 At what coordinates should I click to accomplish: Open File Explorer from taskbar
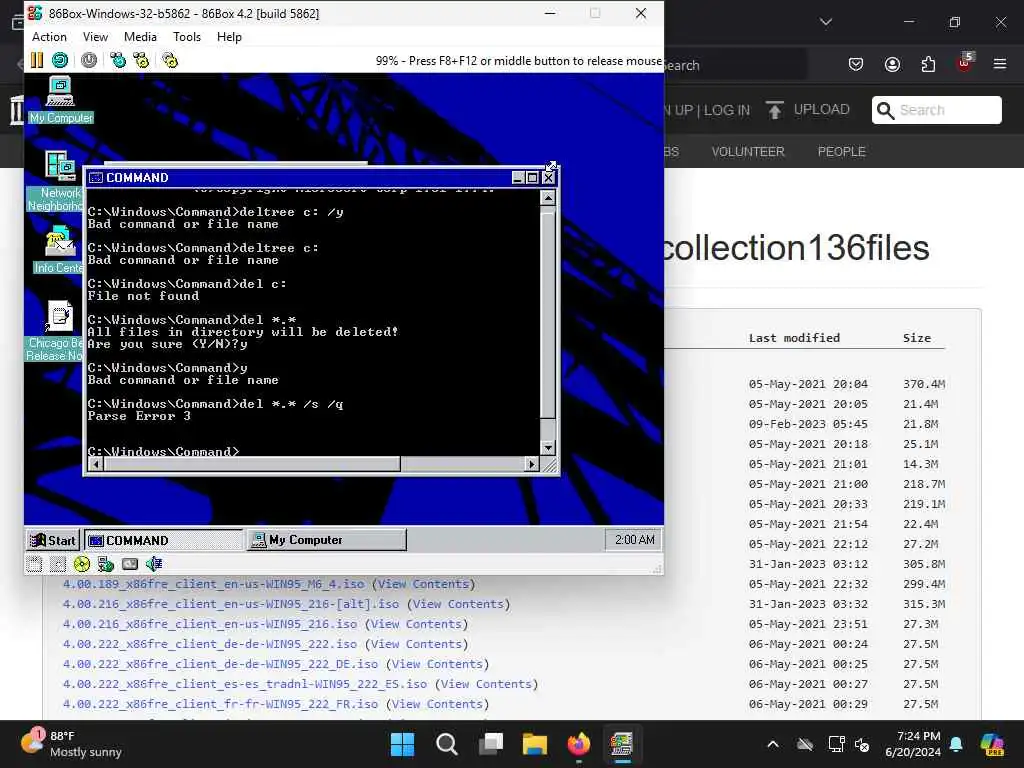point(534,744)
